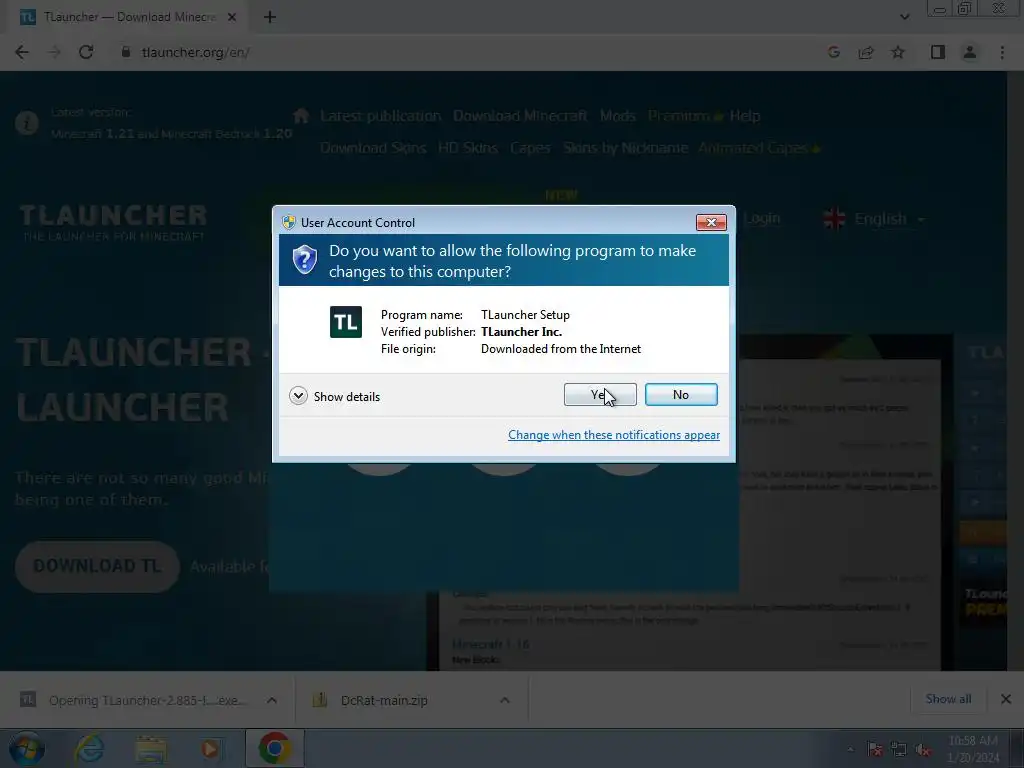Open the HD Skins link

pyautogui.click(x=468, y=148)
